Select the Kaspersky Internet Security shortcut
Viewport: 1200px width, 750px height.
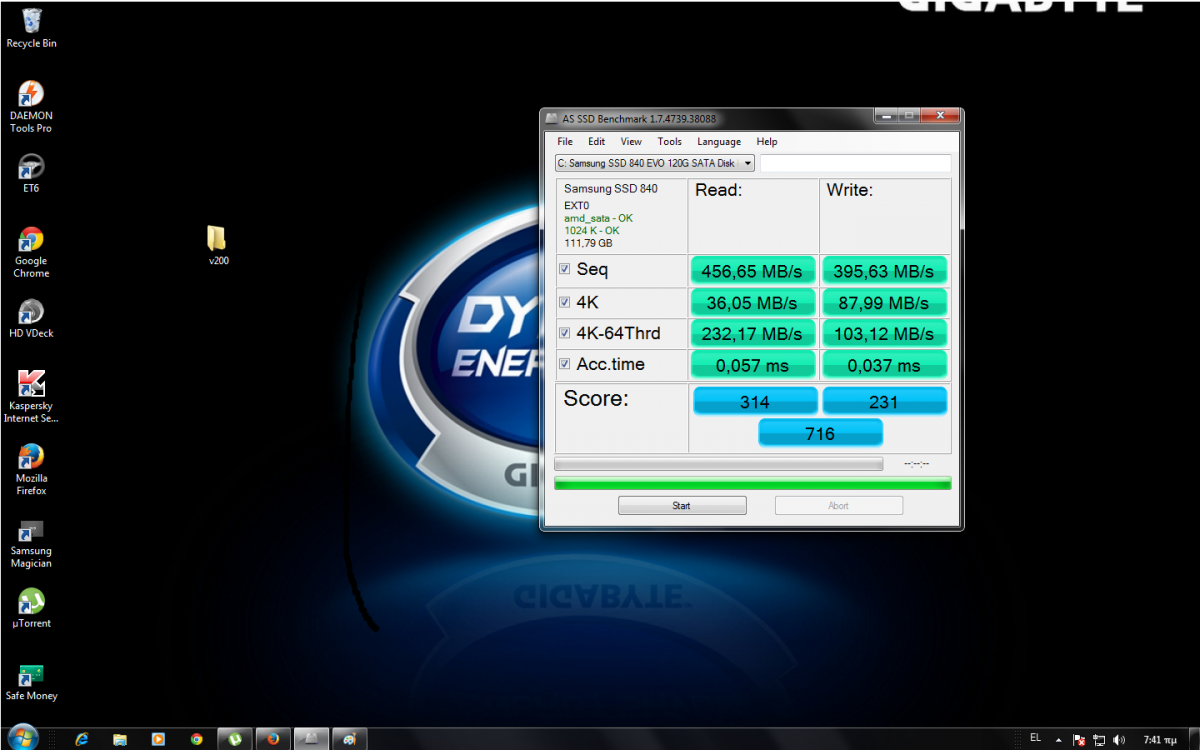31,397
